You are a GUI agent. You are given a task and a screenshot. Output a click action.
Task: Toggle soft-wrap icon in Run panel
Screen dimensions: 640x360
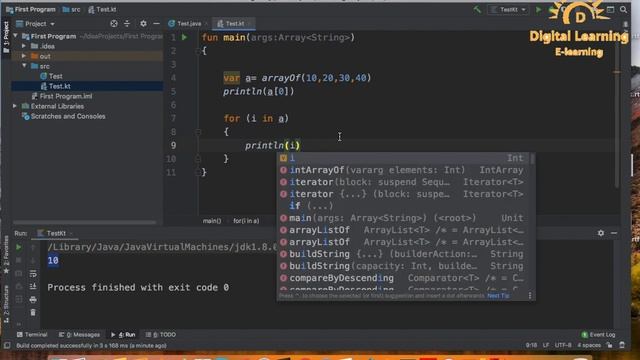click(33, 273)
